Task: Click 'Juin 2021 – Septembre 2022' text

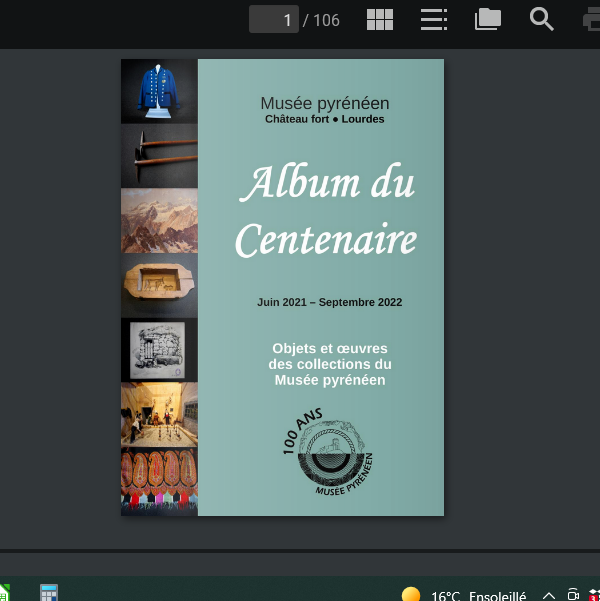Action: pos(329,302)
